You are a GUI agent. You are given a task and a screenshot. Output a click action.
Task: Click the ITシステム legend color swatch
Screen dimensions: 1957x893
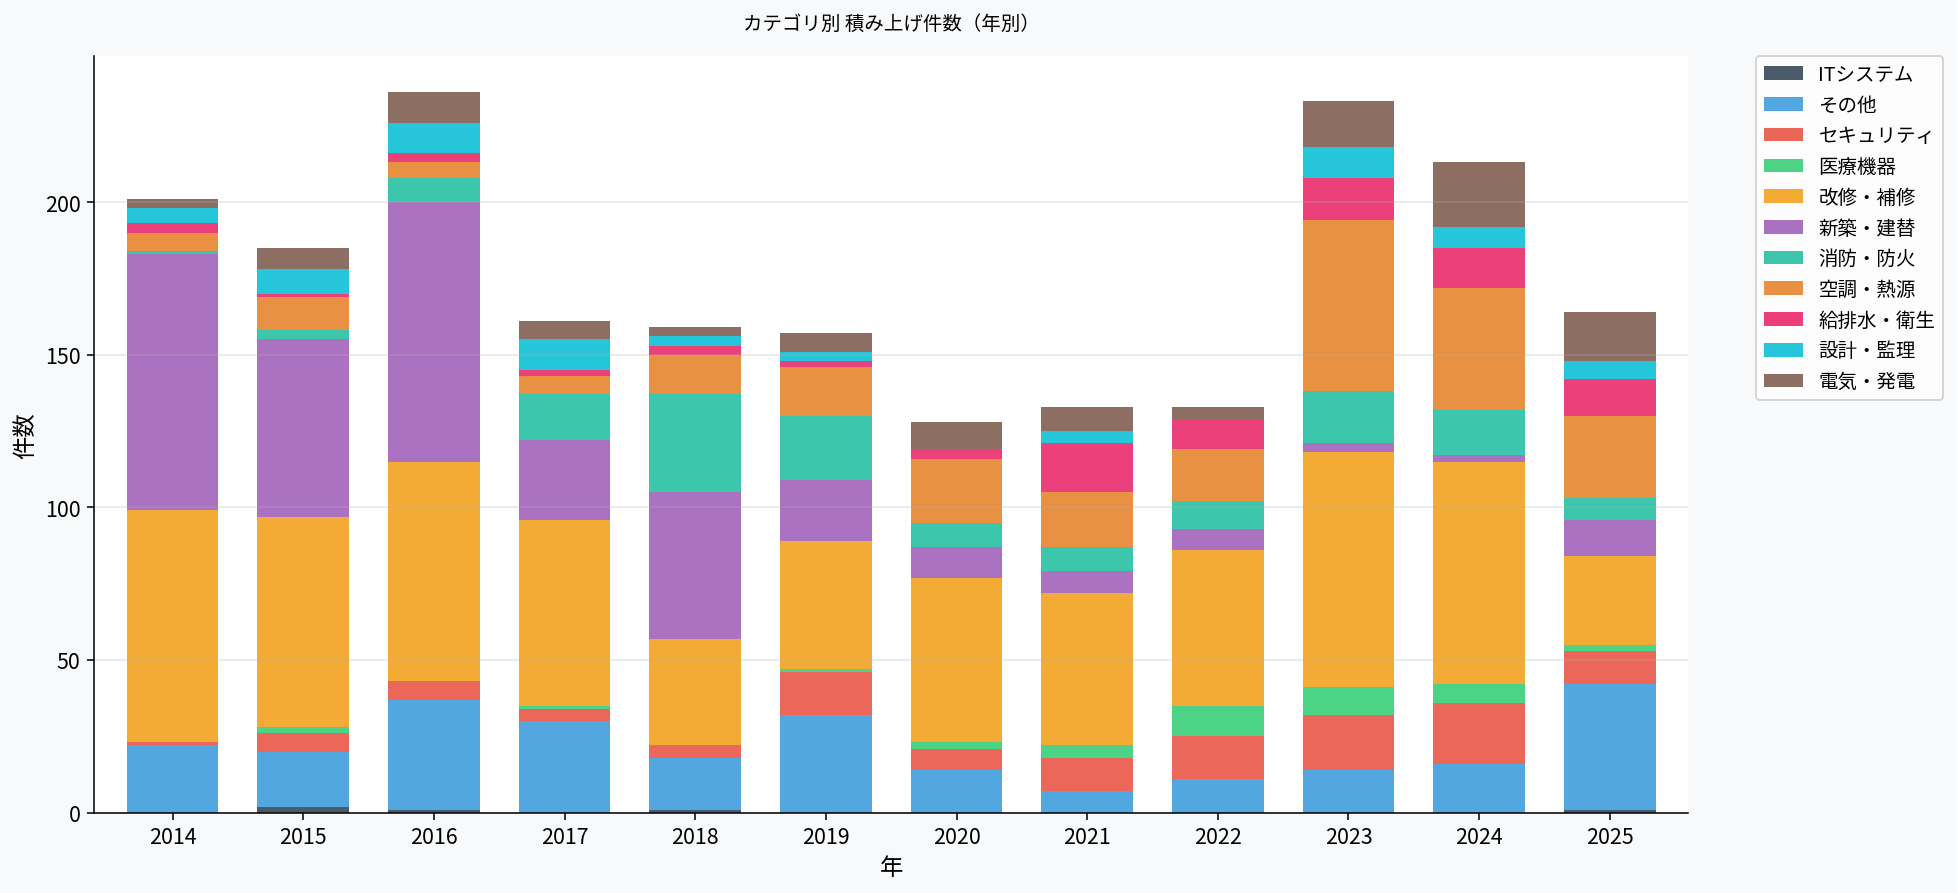coord(1783,73)
